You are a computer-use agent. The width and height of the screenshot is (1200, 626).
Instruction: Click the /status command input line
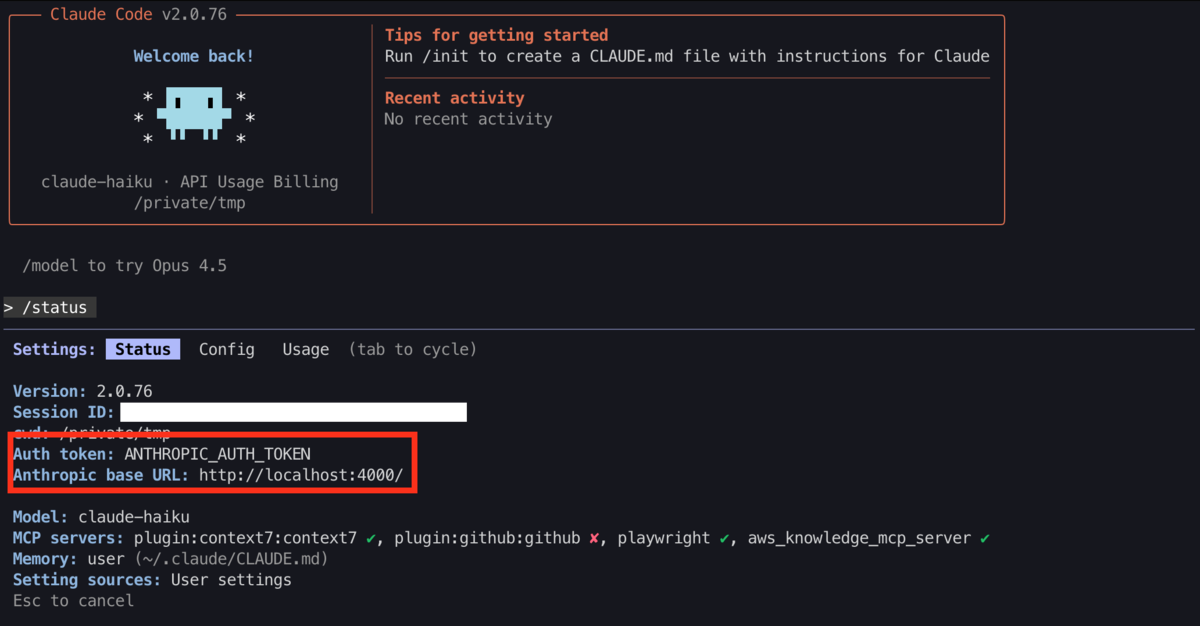coord(48,307)
